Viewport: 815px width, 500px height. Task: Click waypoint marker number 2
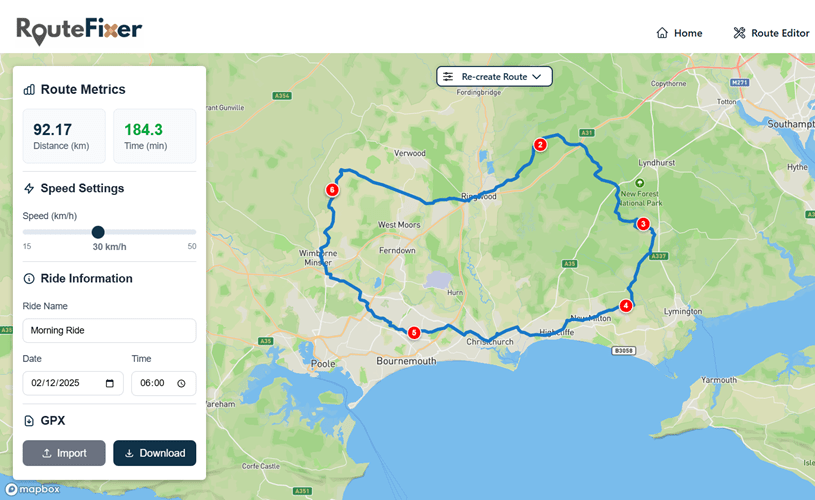[540, 144]
